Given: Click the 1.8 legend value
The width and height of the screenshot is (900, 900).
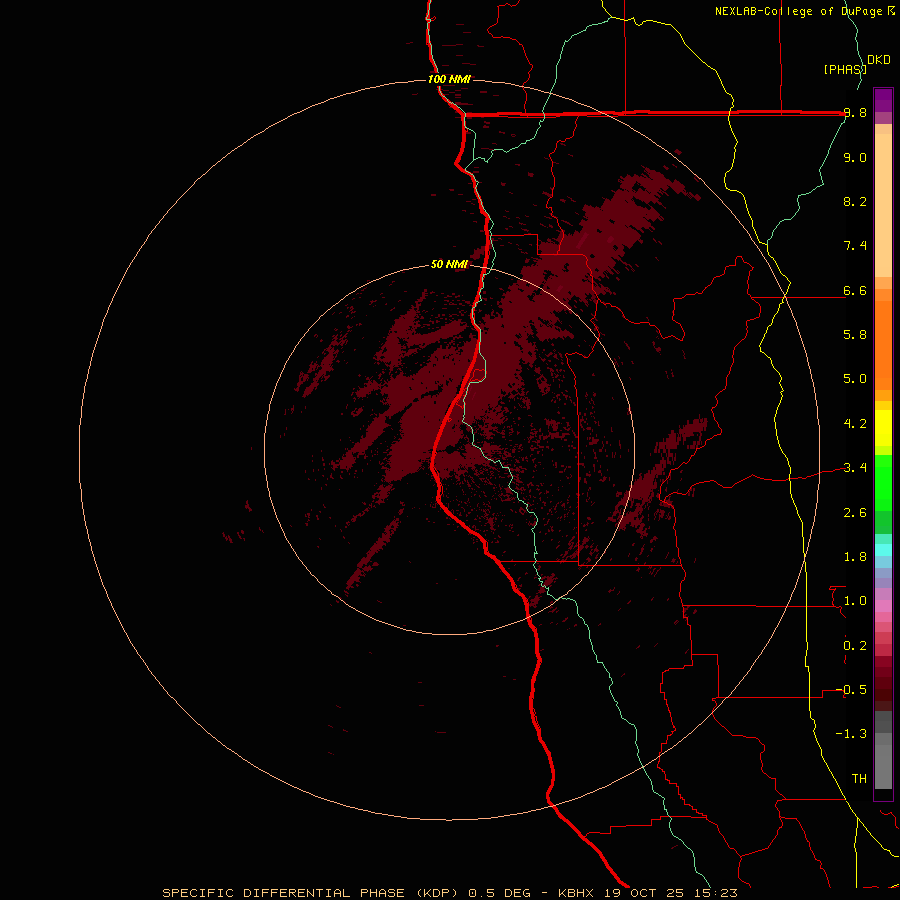Looking at the screenshot, I should click(855, 557).
